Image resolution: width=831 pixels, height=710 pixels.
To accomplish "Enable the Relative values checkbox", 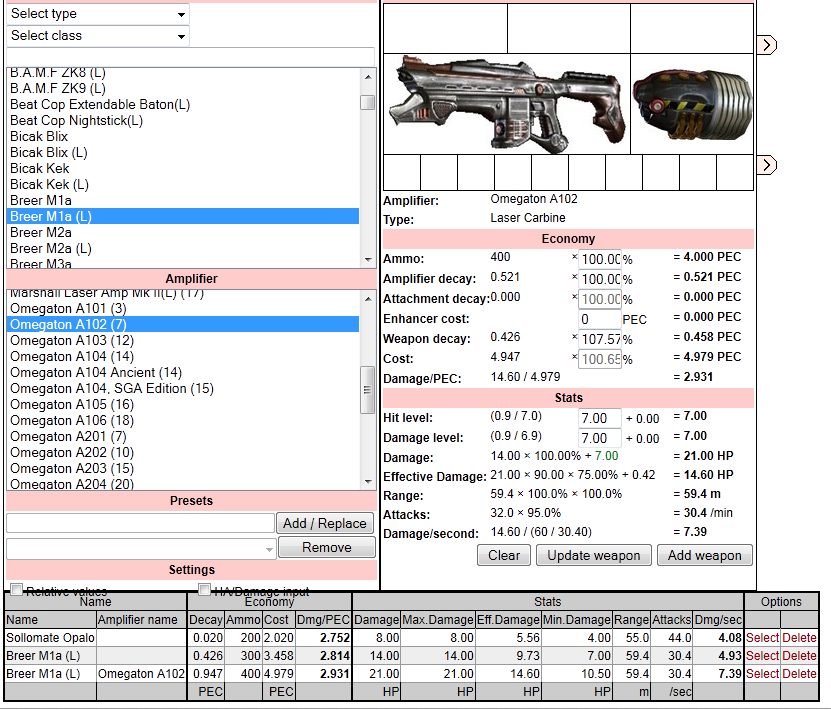I will tap(16, 590).
